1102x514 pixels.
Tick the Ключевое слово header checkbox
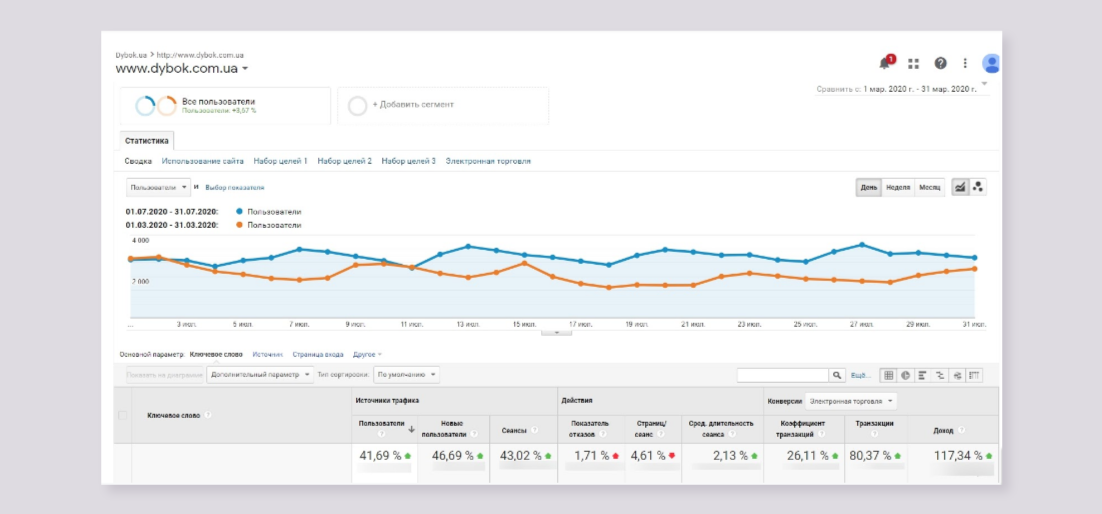coord(124,415)
